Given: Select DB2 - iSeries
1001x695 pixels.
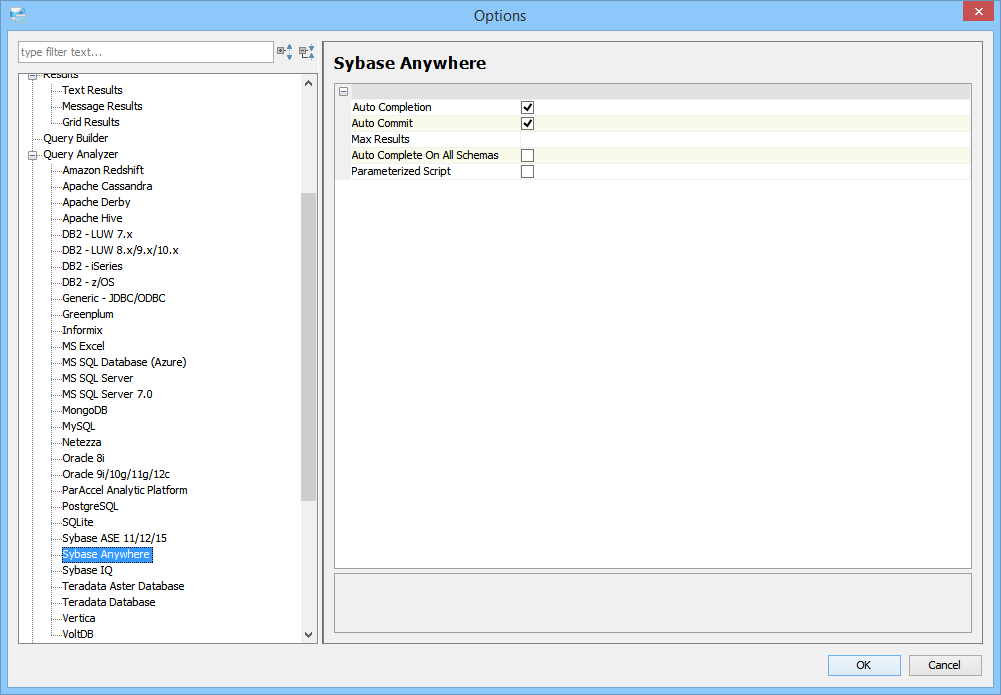Looking at the screenshot, I should pos(92,265).
